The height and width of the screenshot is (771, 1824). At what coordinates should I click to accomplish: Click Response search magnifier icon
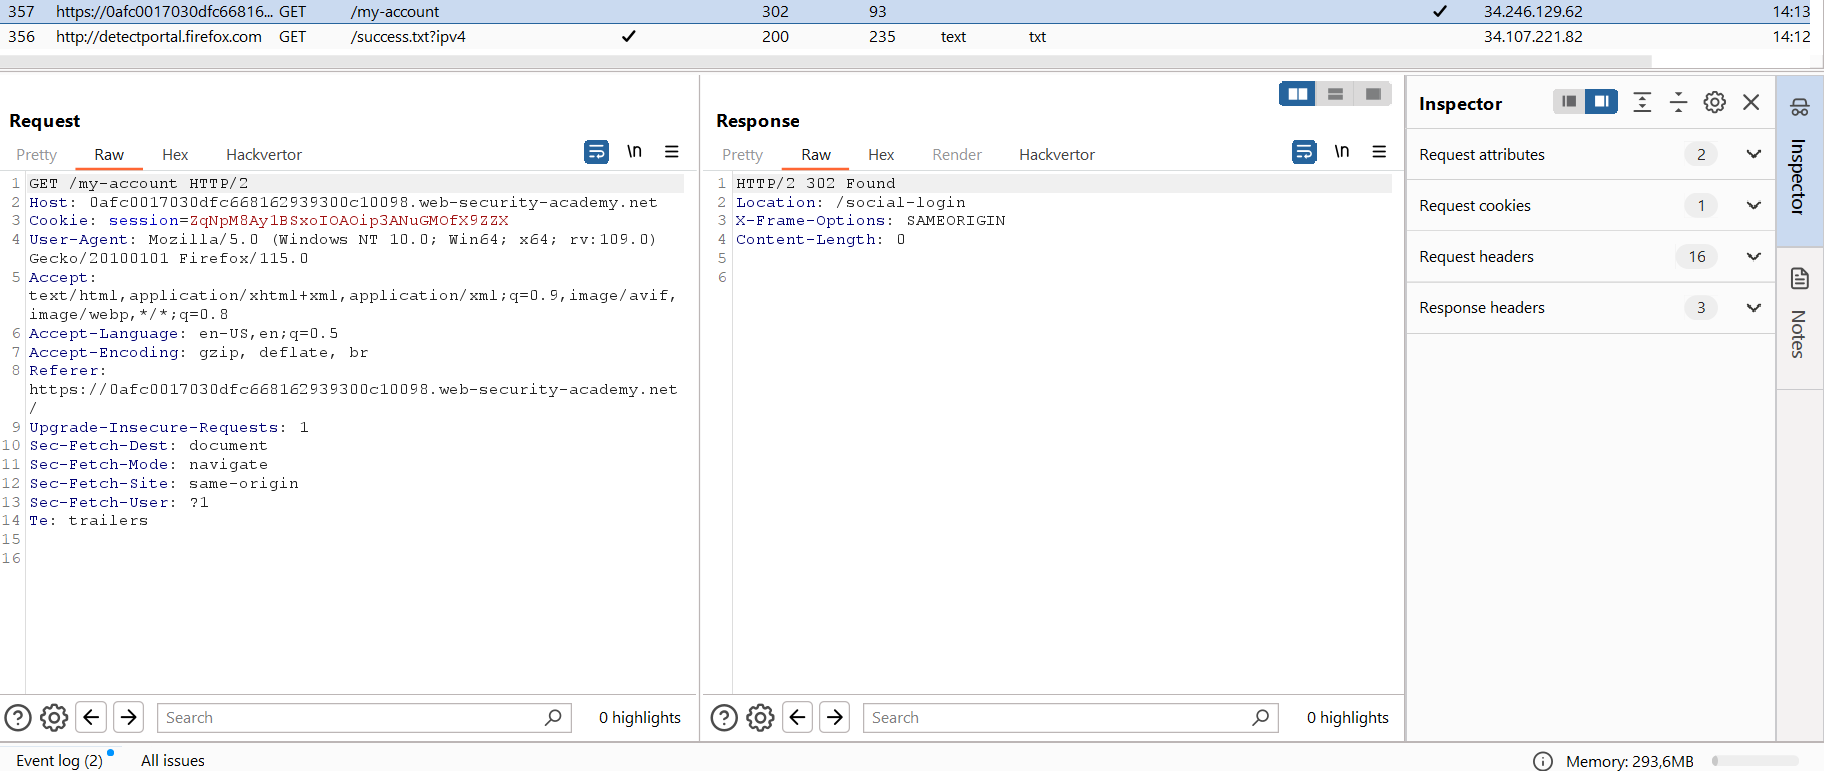pos(1260,717)
